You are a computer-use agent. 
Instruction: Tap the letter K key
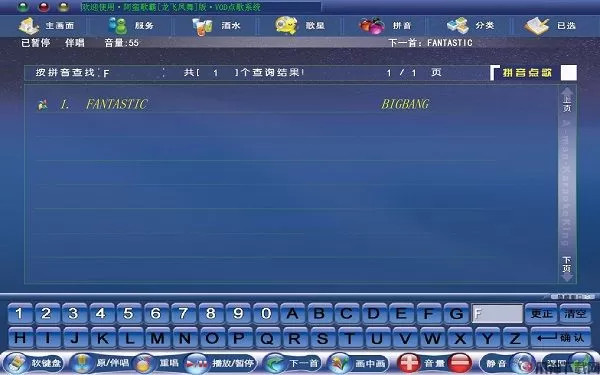pos(103,338)
